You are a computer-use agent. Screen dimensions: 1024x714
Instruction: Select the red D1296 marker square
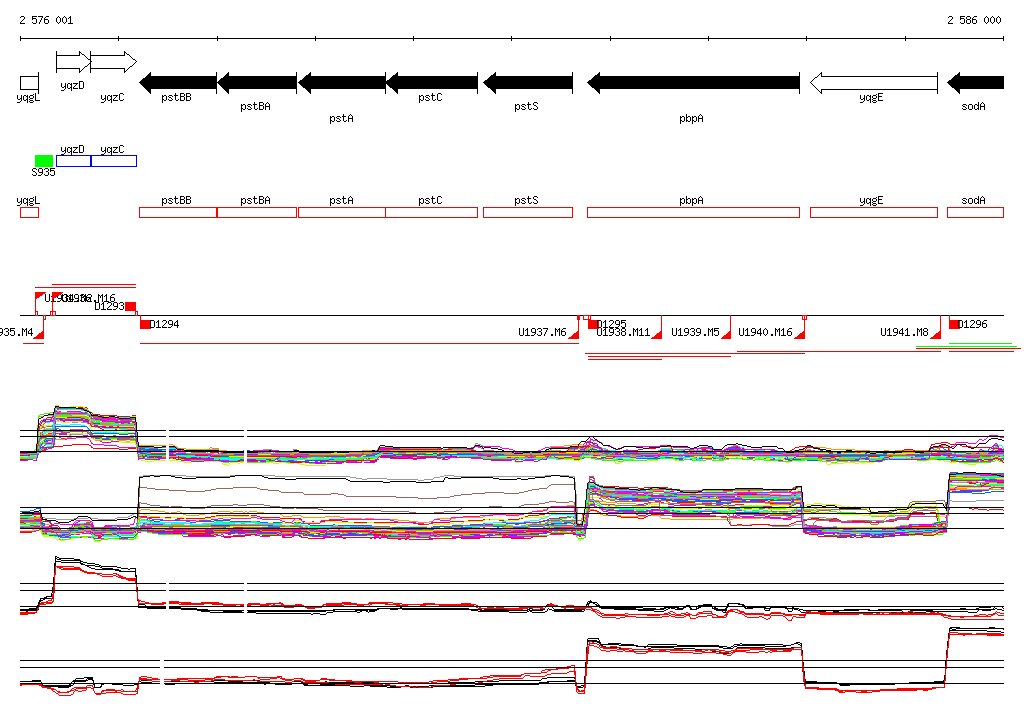coord(954,324)
